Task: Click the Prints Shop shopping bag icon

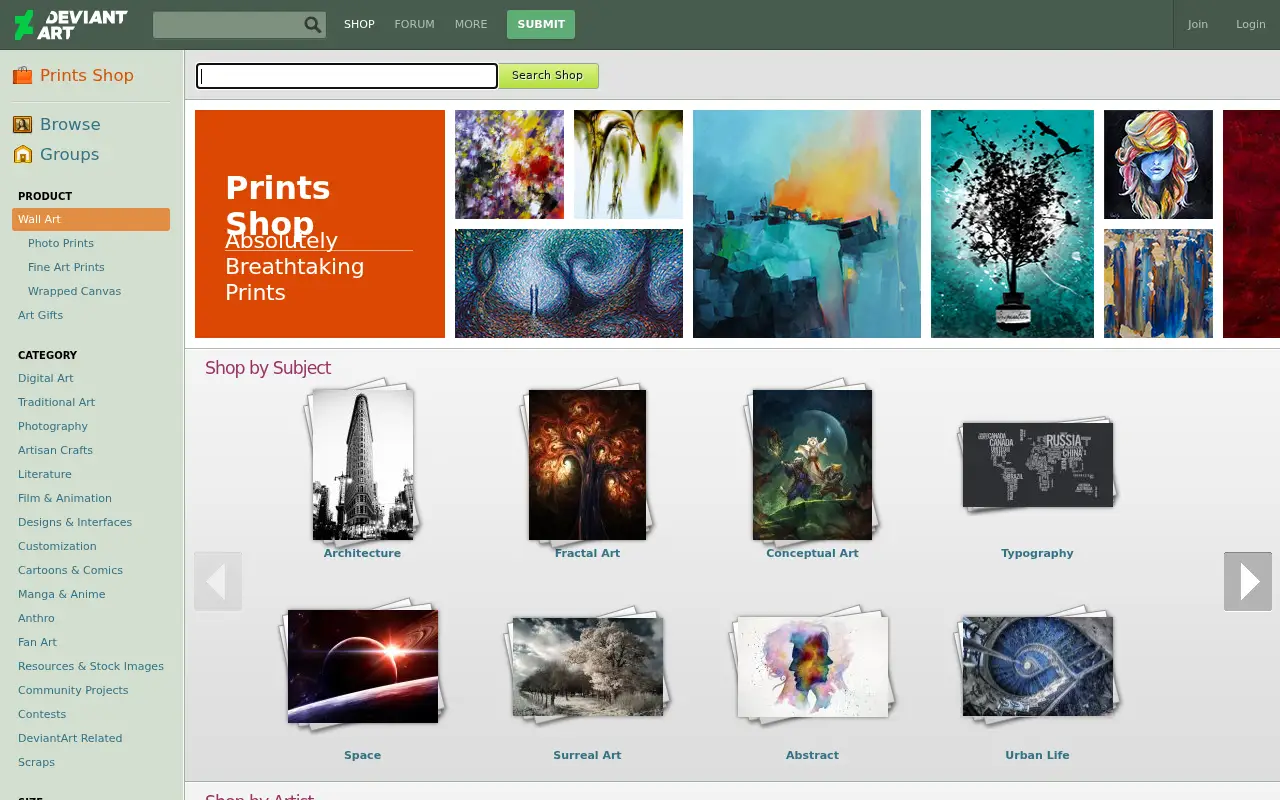Action: pyautogui.click(x=22, y=75)
